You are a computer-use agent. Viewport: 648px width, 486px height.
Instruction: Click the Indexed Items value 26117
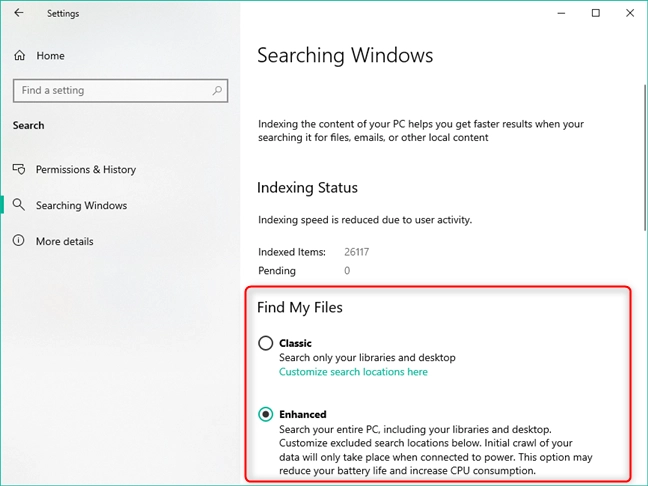click(x=357, y=252)
